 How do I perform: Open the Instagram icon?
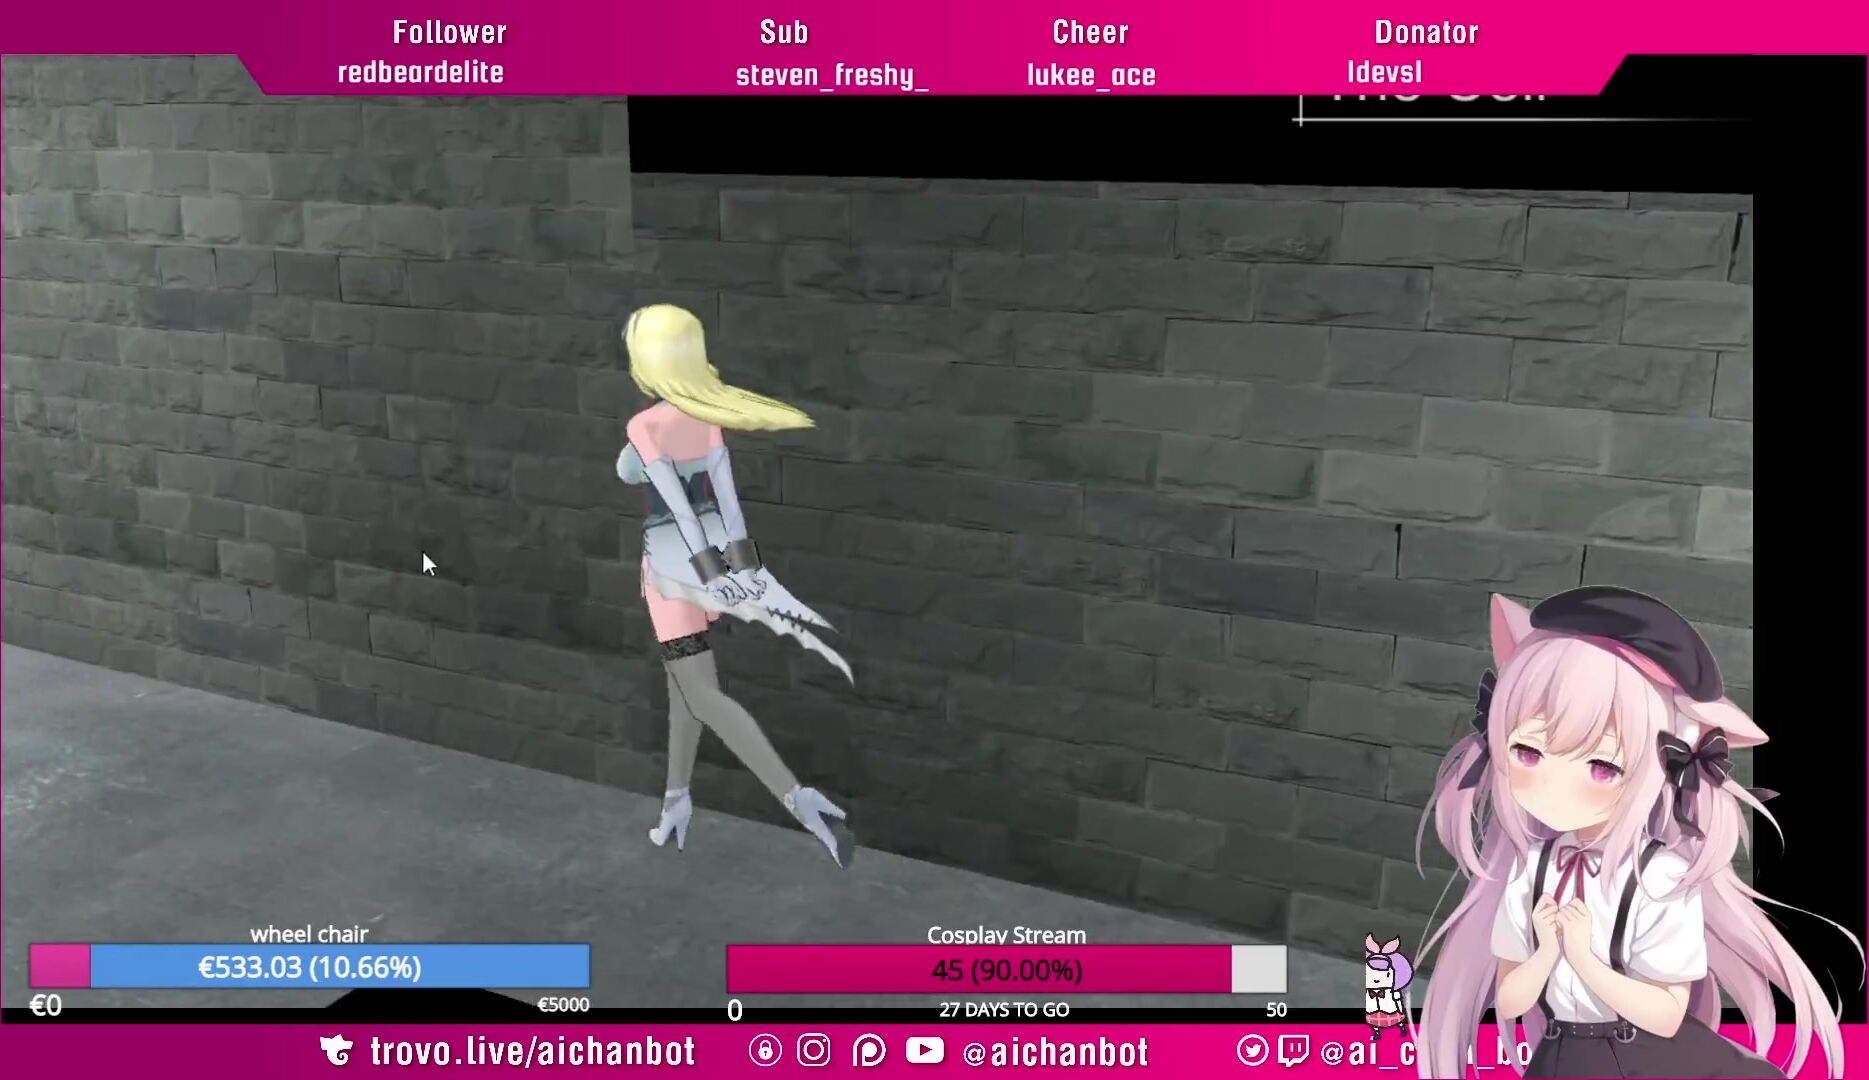(x=814, y=1051)
